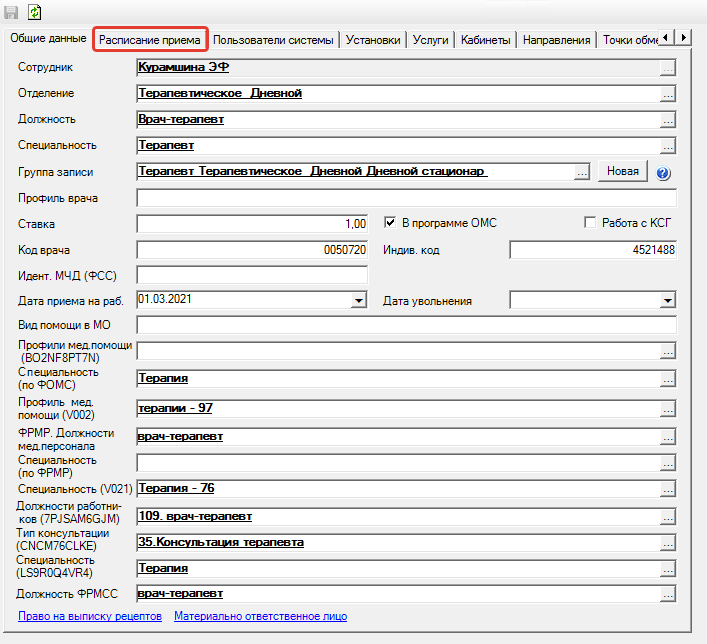Screen dimensions: 707x644
Task: Expand the Дата приема на раб. date dropdown
Action: pyautogui.click(x=359, y=300)
